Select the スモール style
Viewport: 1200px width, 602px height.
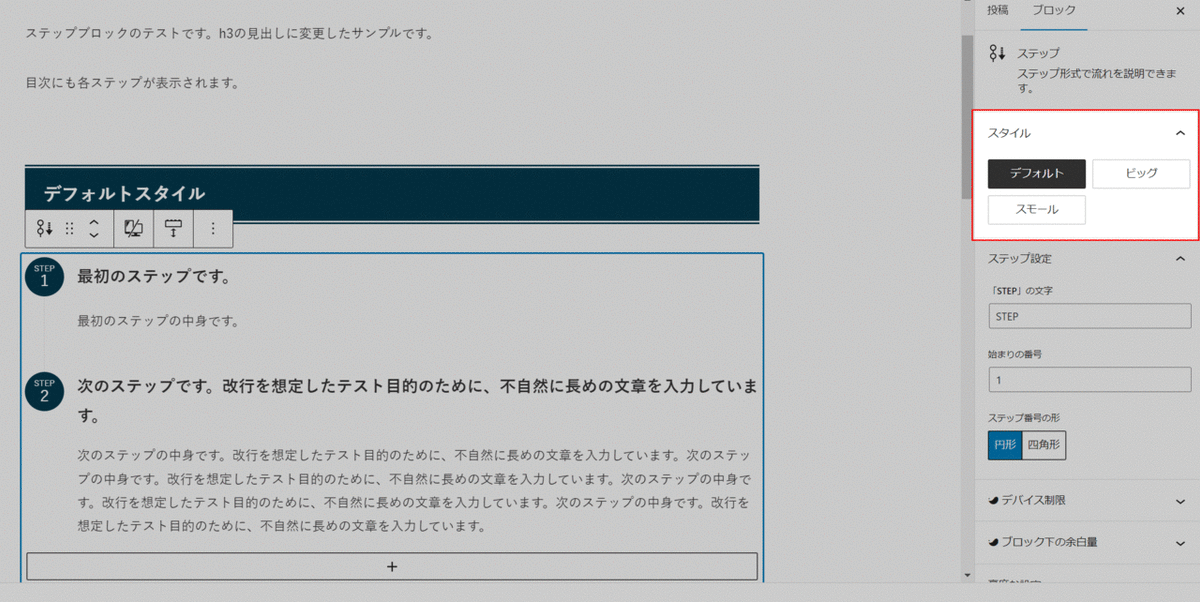(x=1036, y=210)
